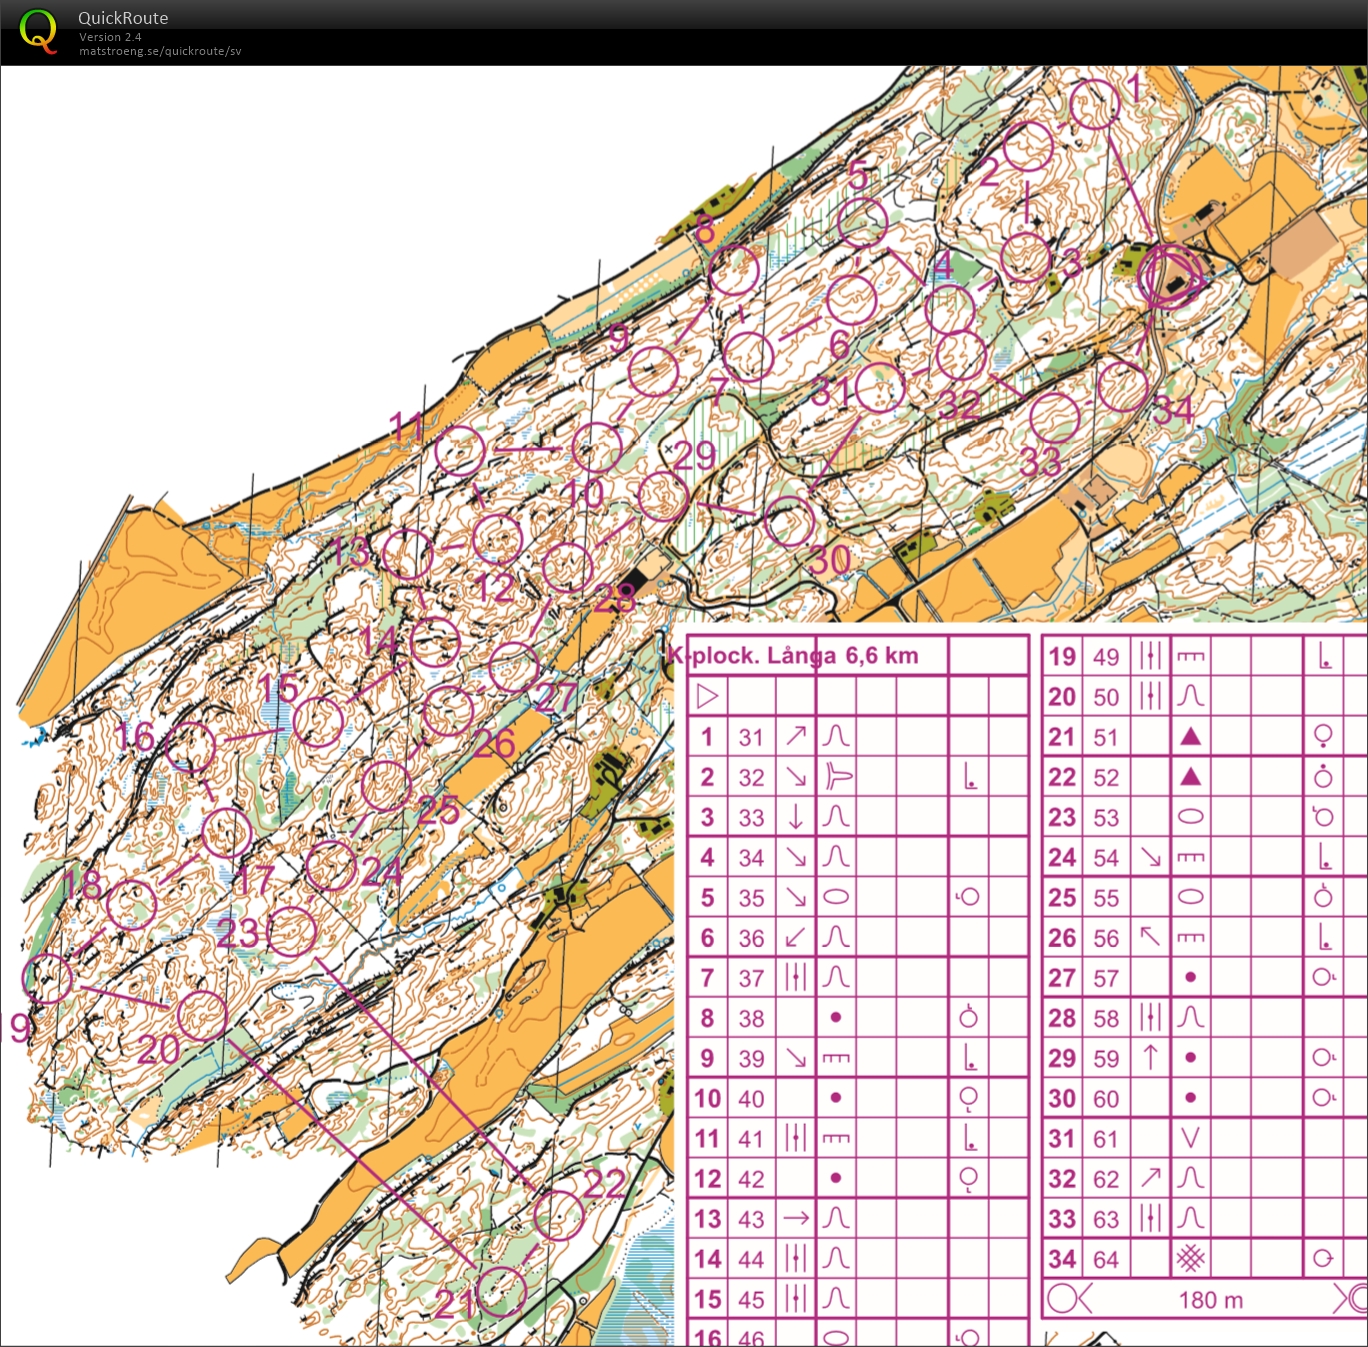Click the QuickRoute Q logo
1368x1347 pixels.
click(38, 31)
